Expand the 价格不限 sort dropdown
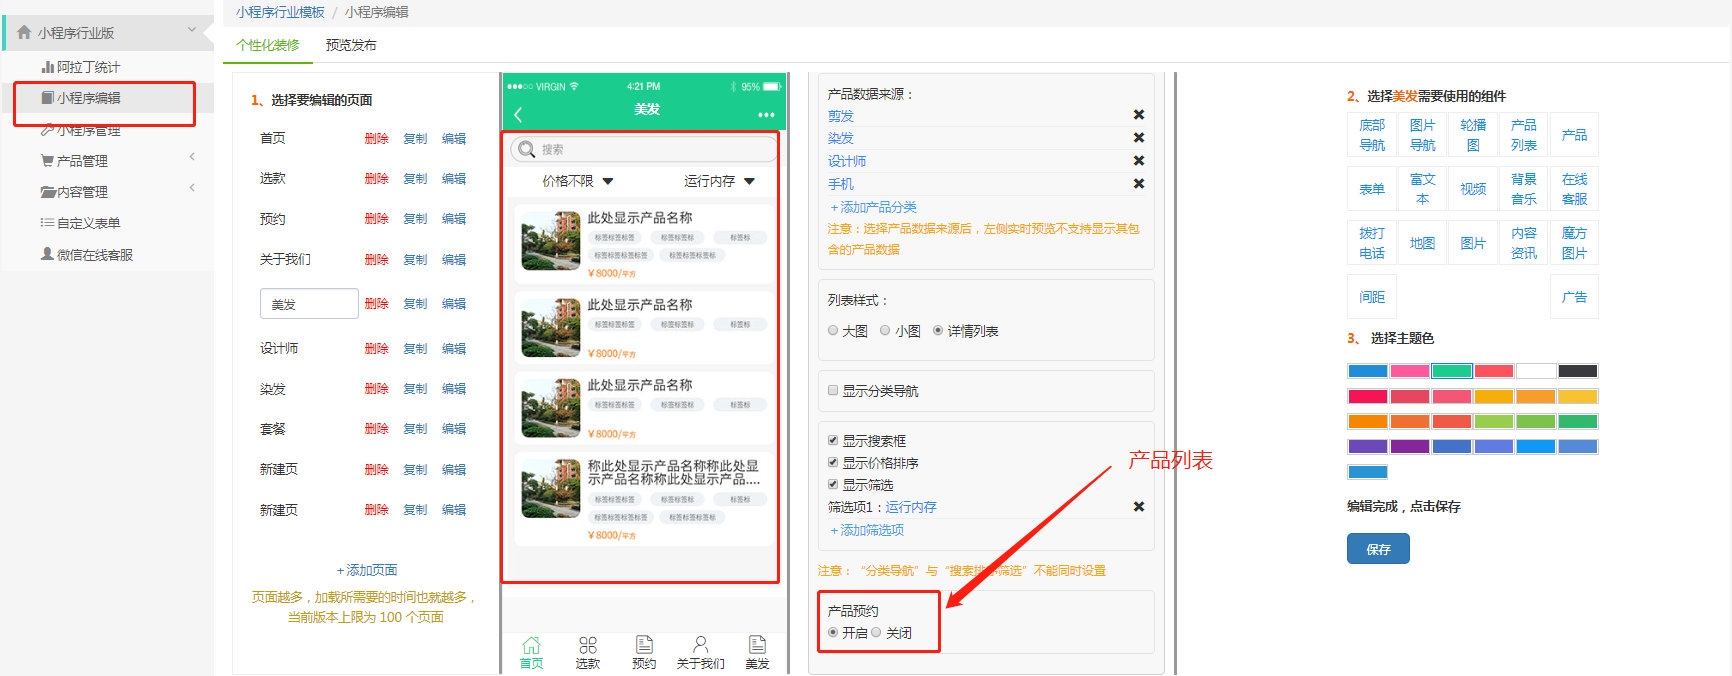 577,181
